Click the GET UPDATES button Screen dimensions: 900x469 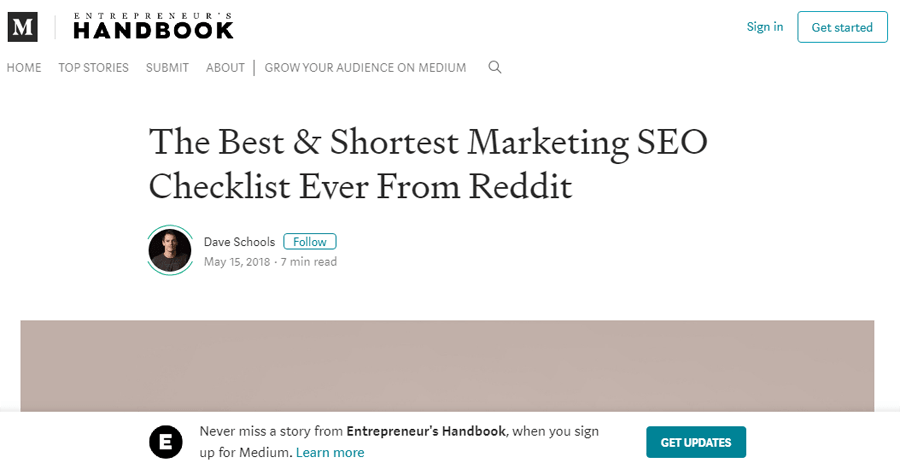pos(696,442)
